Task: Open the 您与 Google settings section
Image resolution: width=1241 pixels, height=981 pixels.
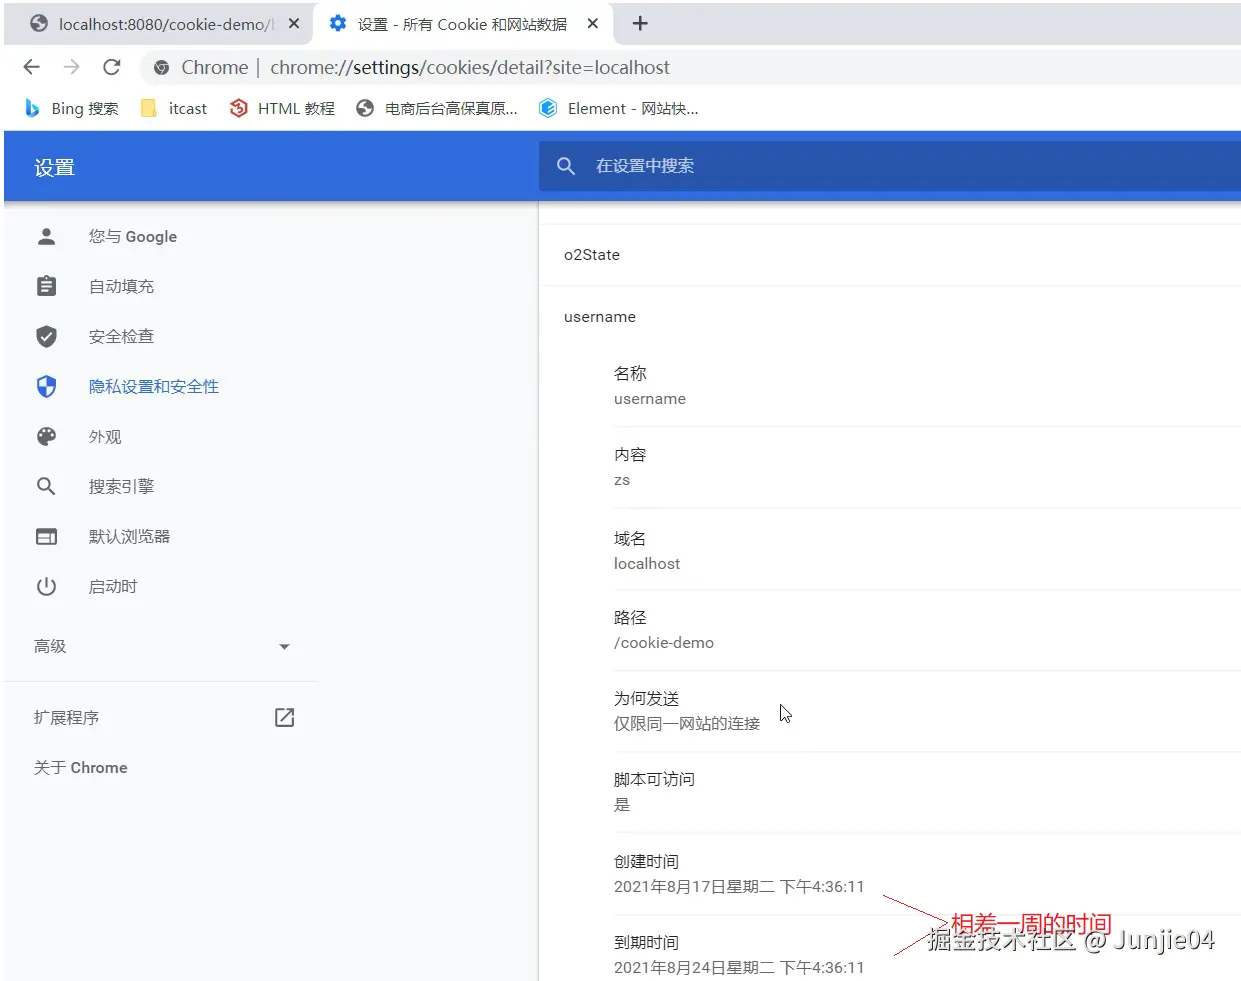Action: [x=133, y=236]
